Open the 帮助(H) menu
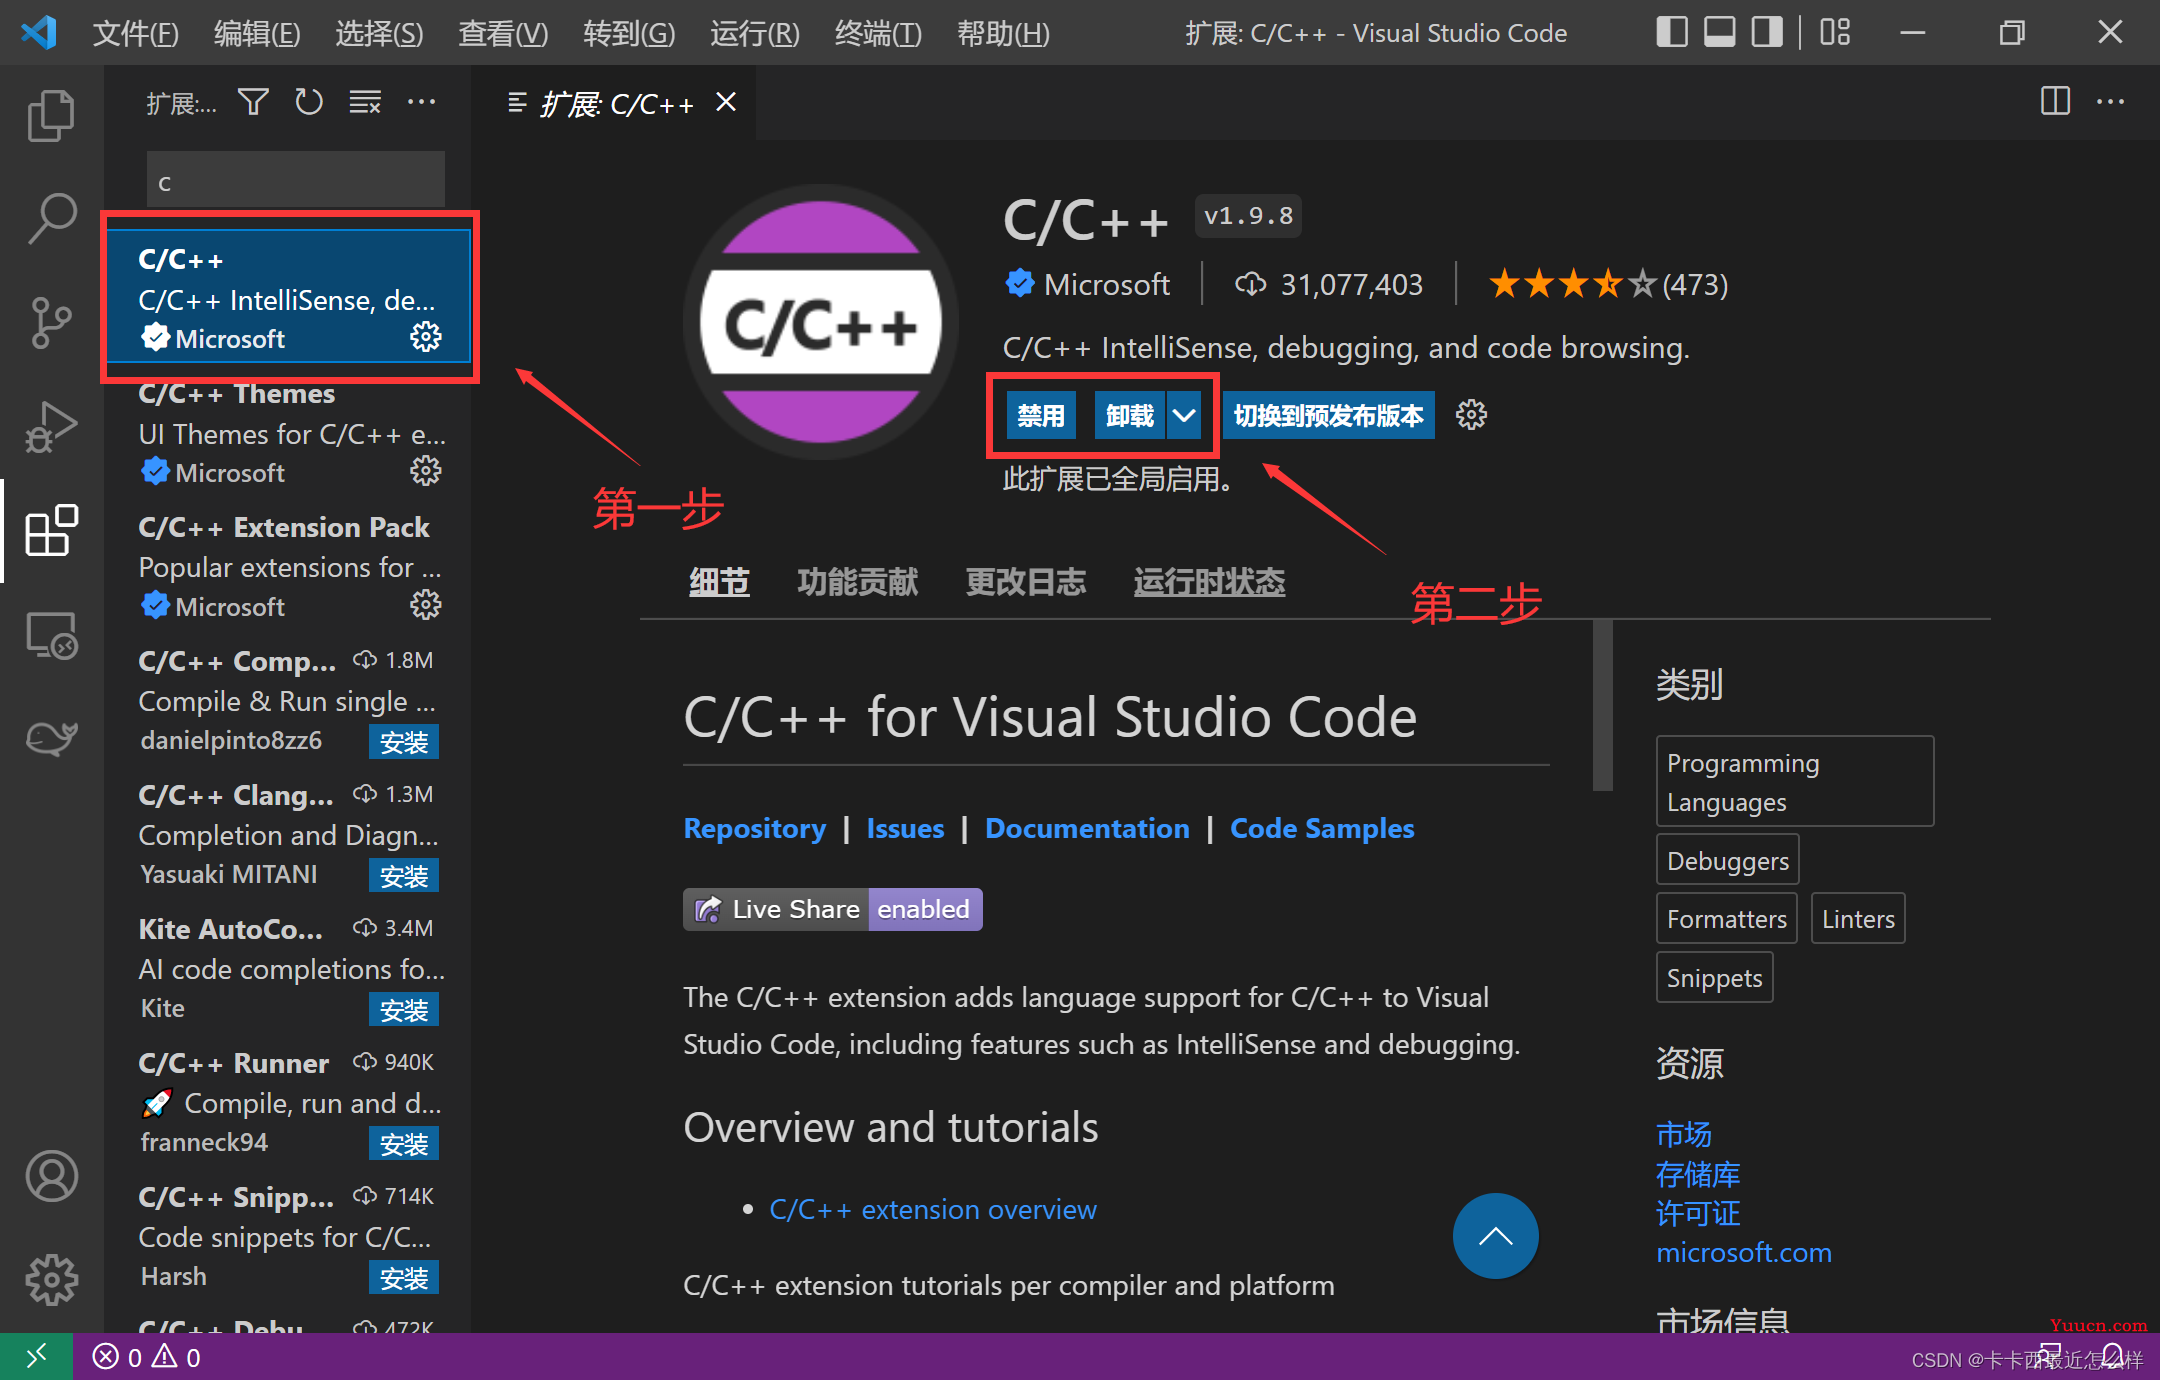The width and height of the screenshot is (2160, 1380). pos(1003,33)
